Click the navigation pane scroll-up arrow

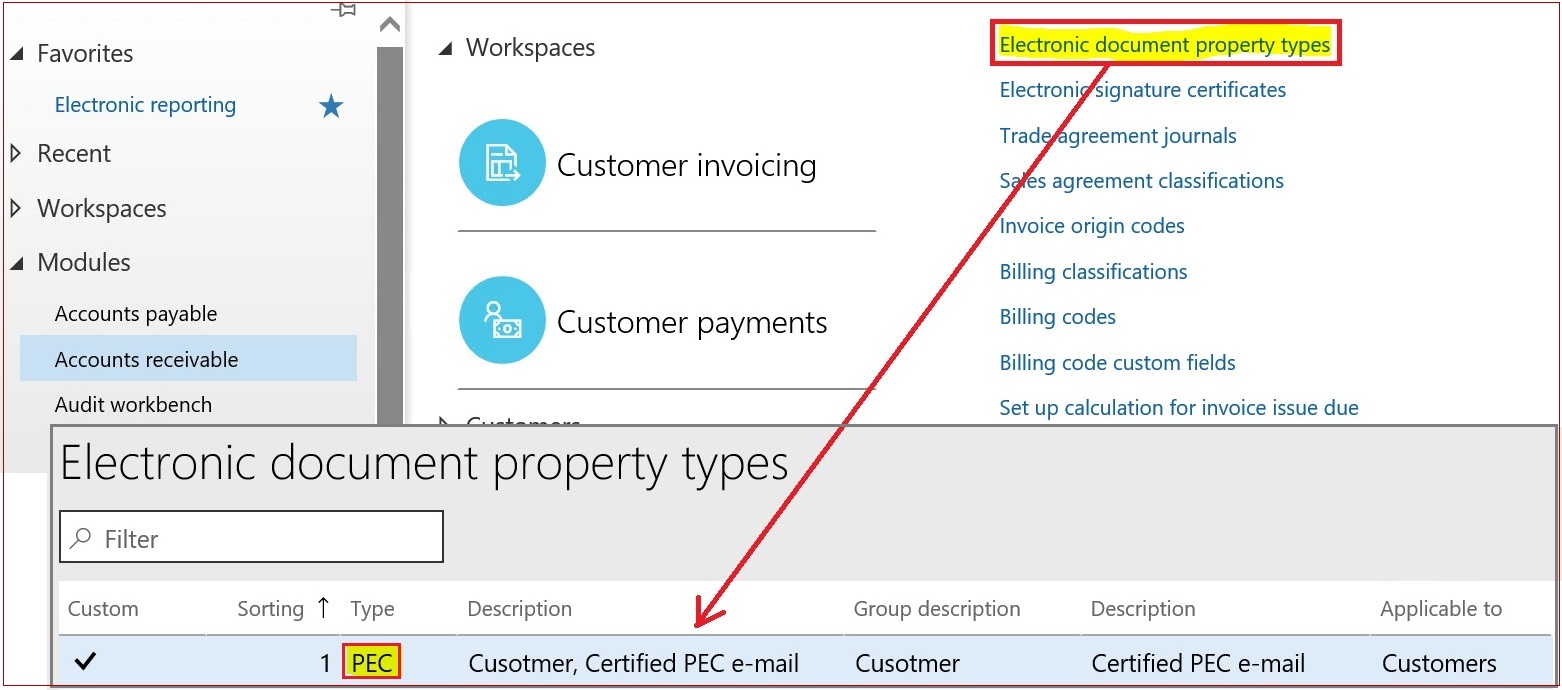pyautogui.click(x=390, y=24)
